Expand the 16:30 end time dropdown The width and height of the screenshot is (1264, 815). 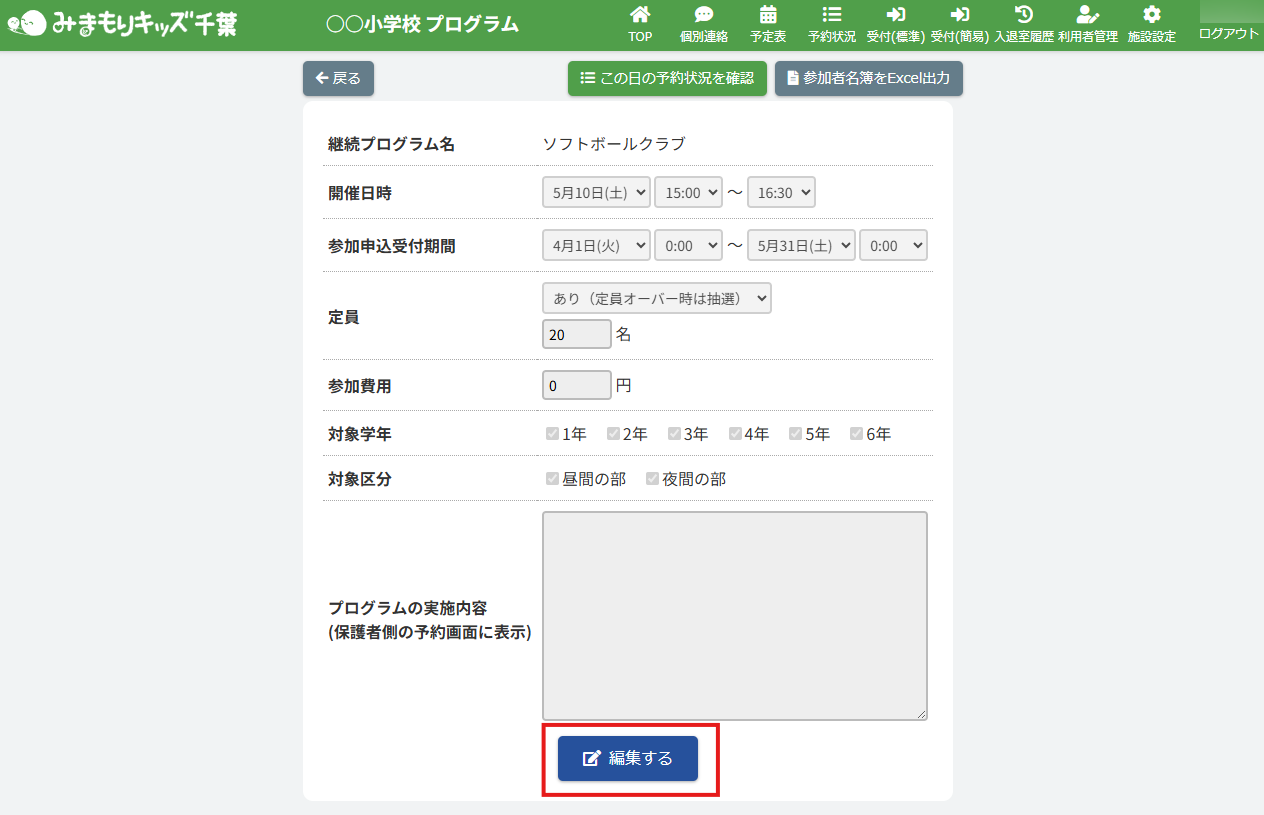pos(781,192)
